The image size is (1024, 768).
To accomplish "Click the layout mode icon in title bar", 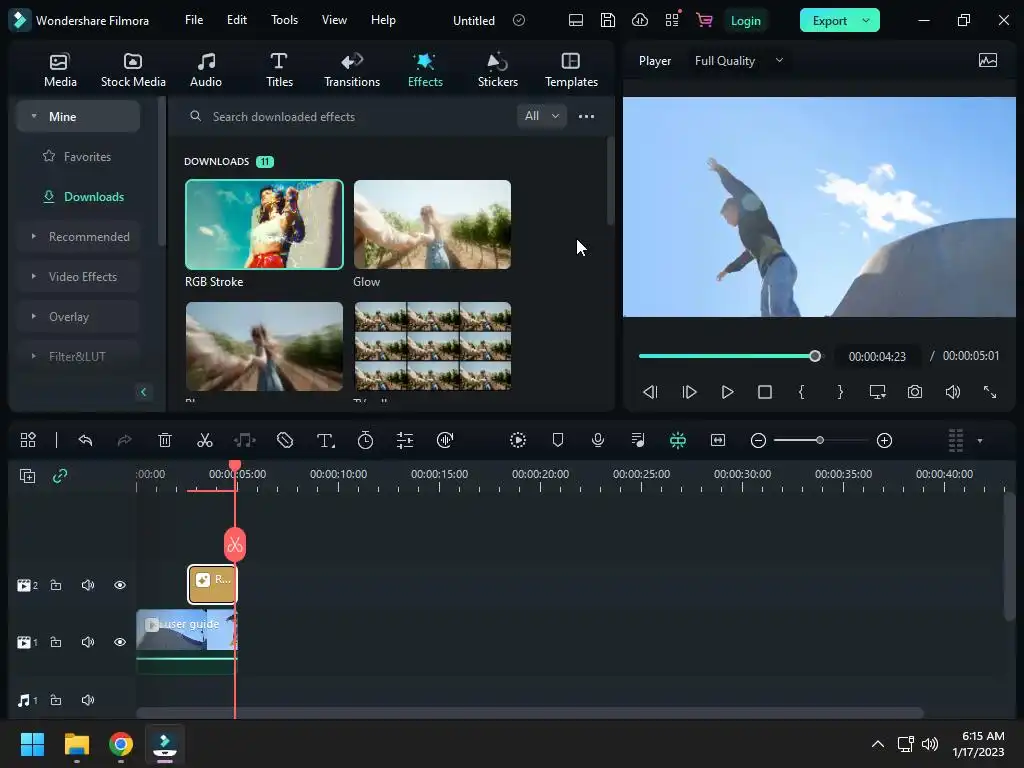I will tap(575, 20).
